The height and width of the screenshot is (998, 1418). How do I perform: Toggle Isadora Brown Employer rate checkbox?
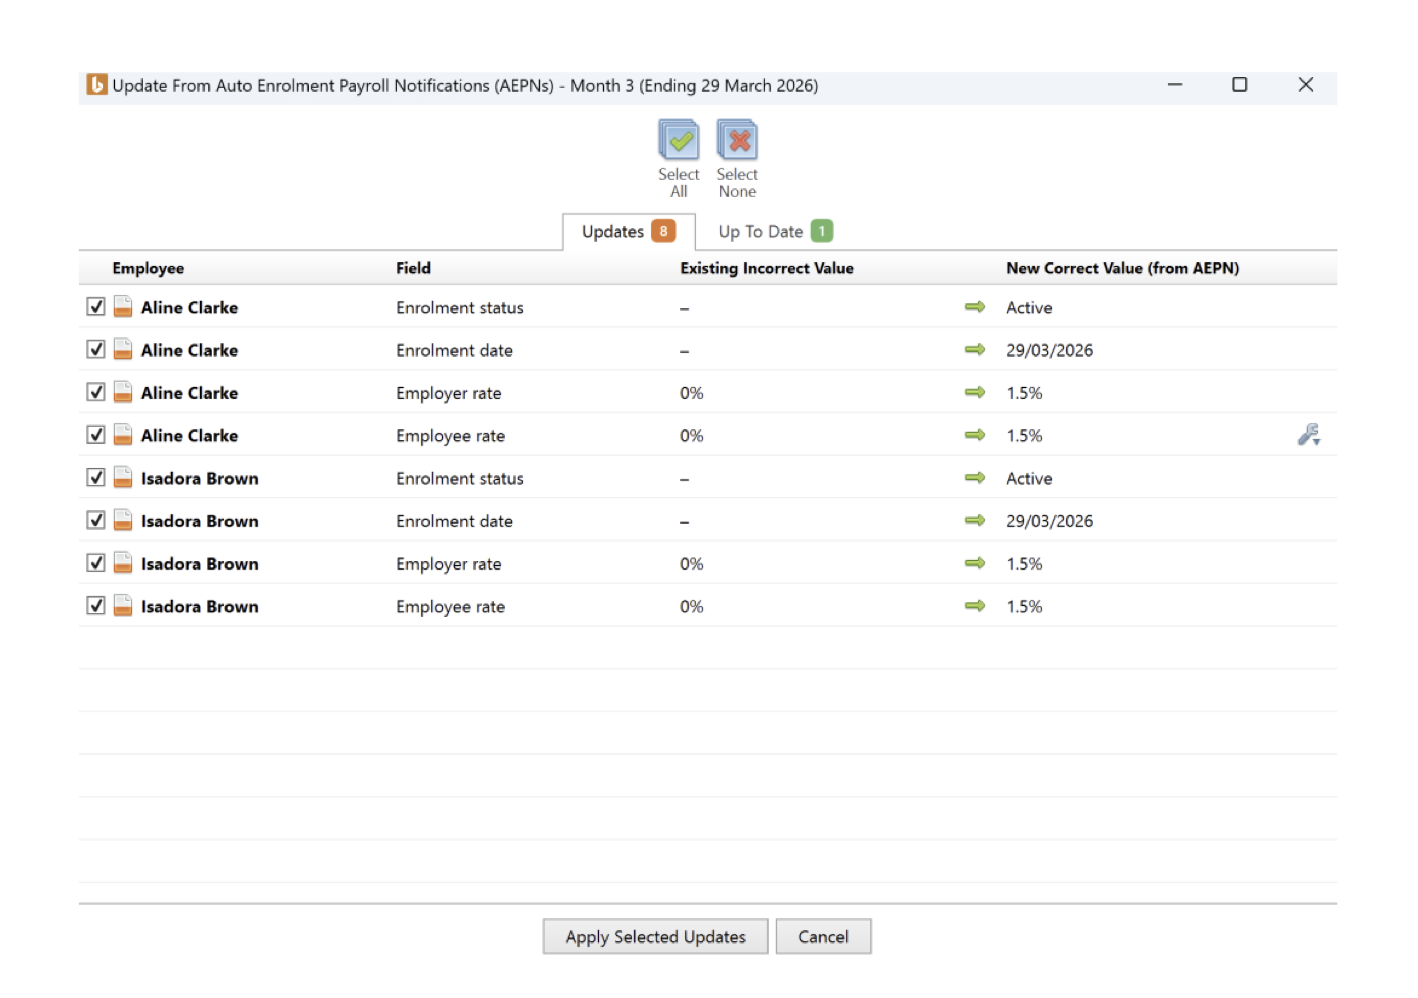click(96, 563)
